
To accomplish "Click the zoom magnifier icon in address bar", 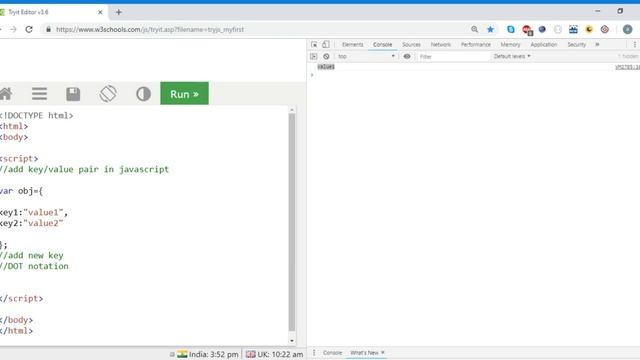I will pos(474,29).
